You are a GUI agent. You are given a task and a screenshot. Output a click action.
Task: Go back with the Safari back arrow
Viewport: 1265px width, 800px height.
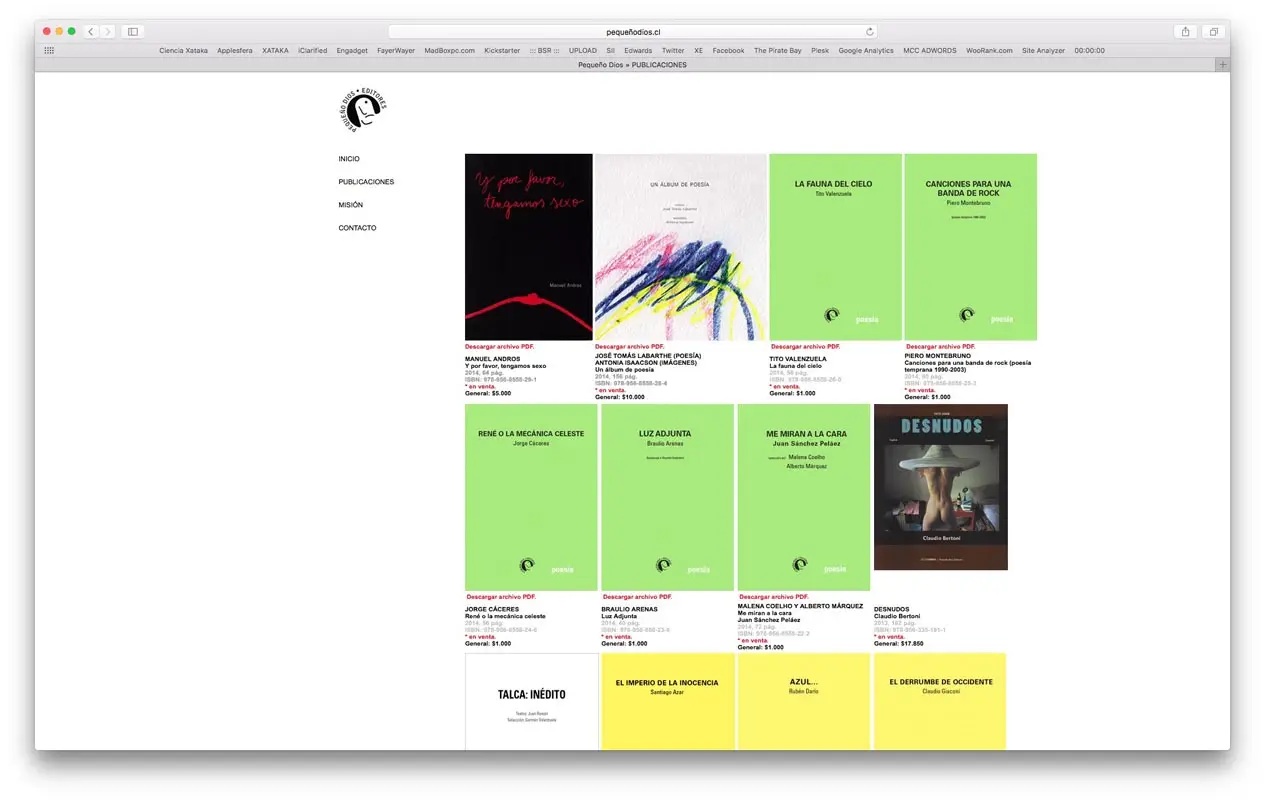pos(91,32)
